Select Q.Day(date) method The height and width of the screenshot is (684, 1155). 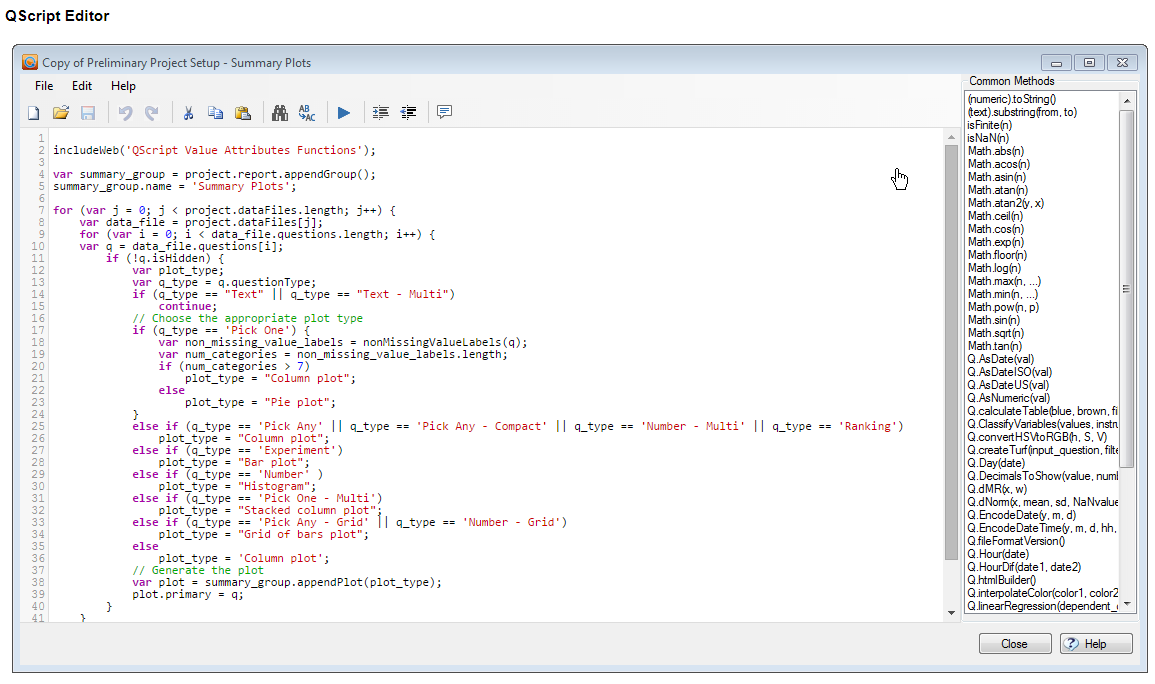(x=996, y=463)
